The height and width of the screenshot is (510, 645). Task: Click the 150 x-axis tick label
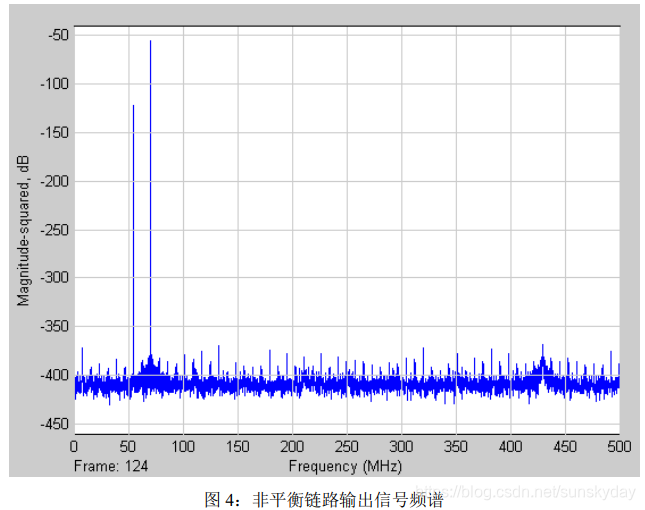point(237,446)
